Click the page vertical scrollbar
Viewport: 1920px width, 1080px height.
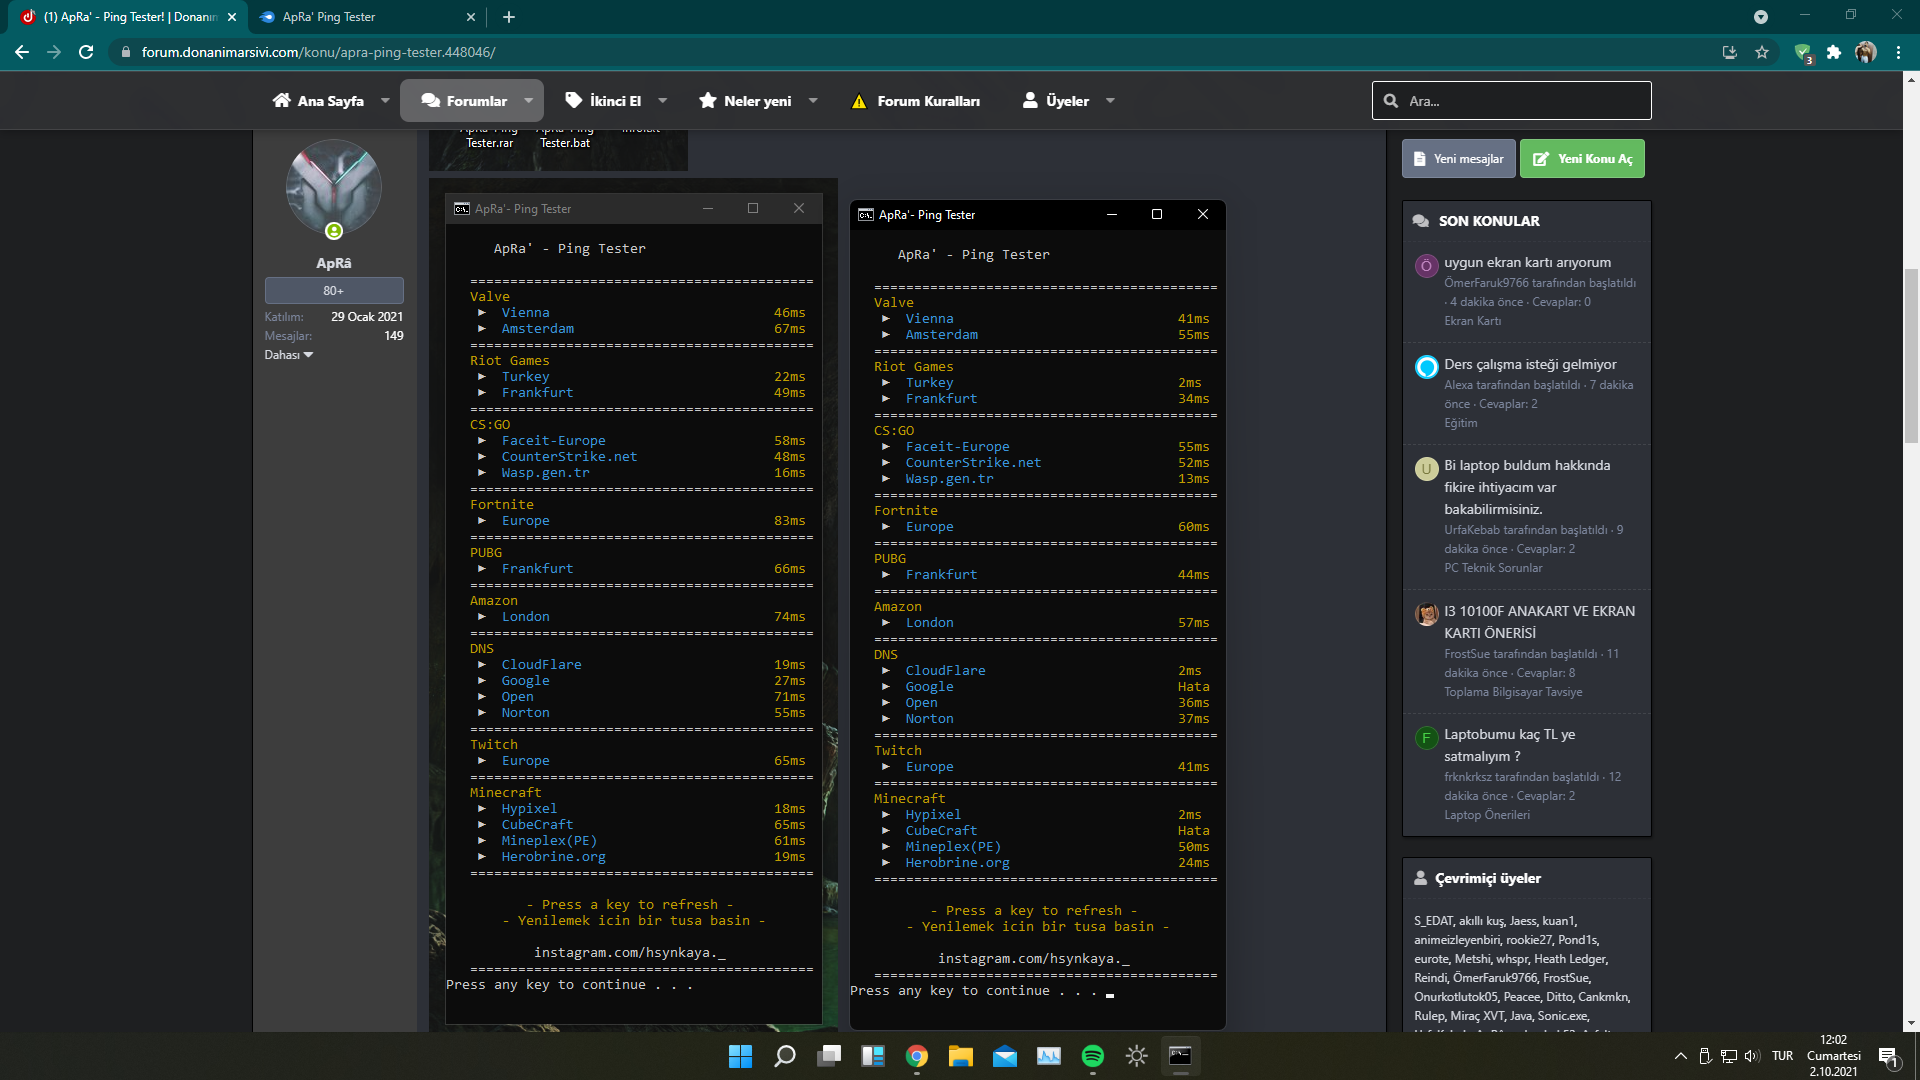(1911, 355)
